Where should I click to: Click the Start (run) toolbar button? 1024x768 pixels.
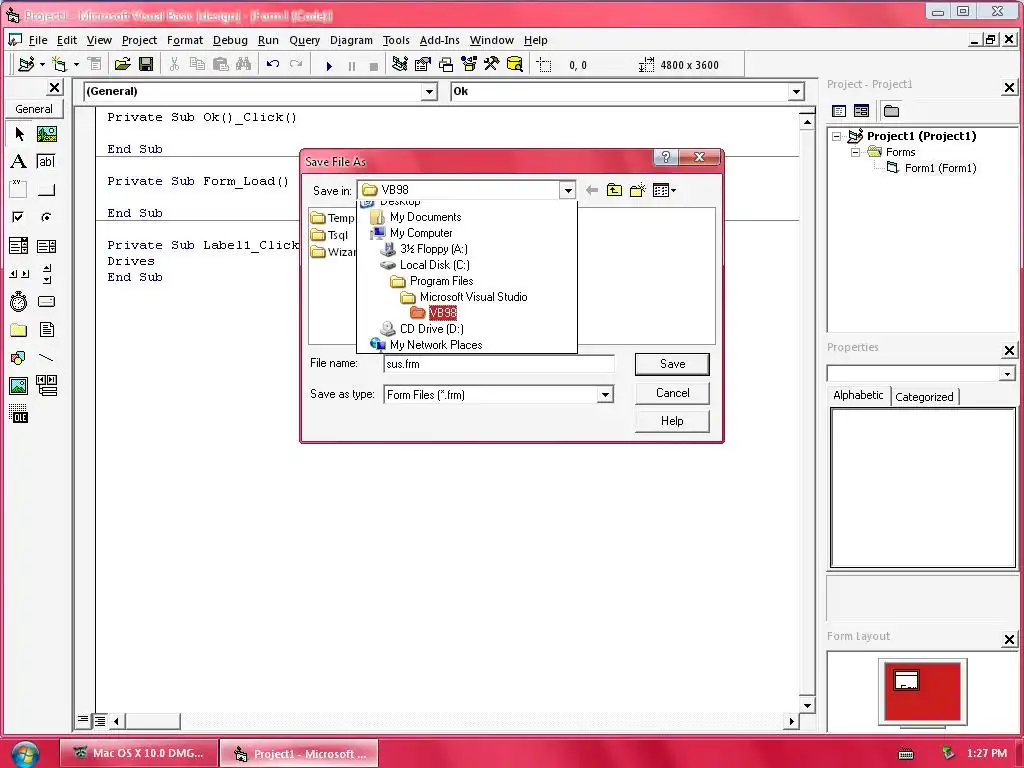328,65
